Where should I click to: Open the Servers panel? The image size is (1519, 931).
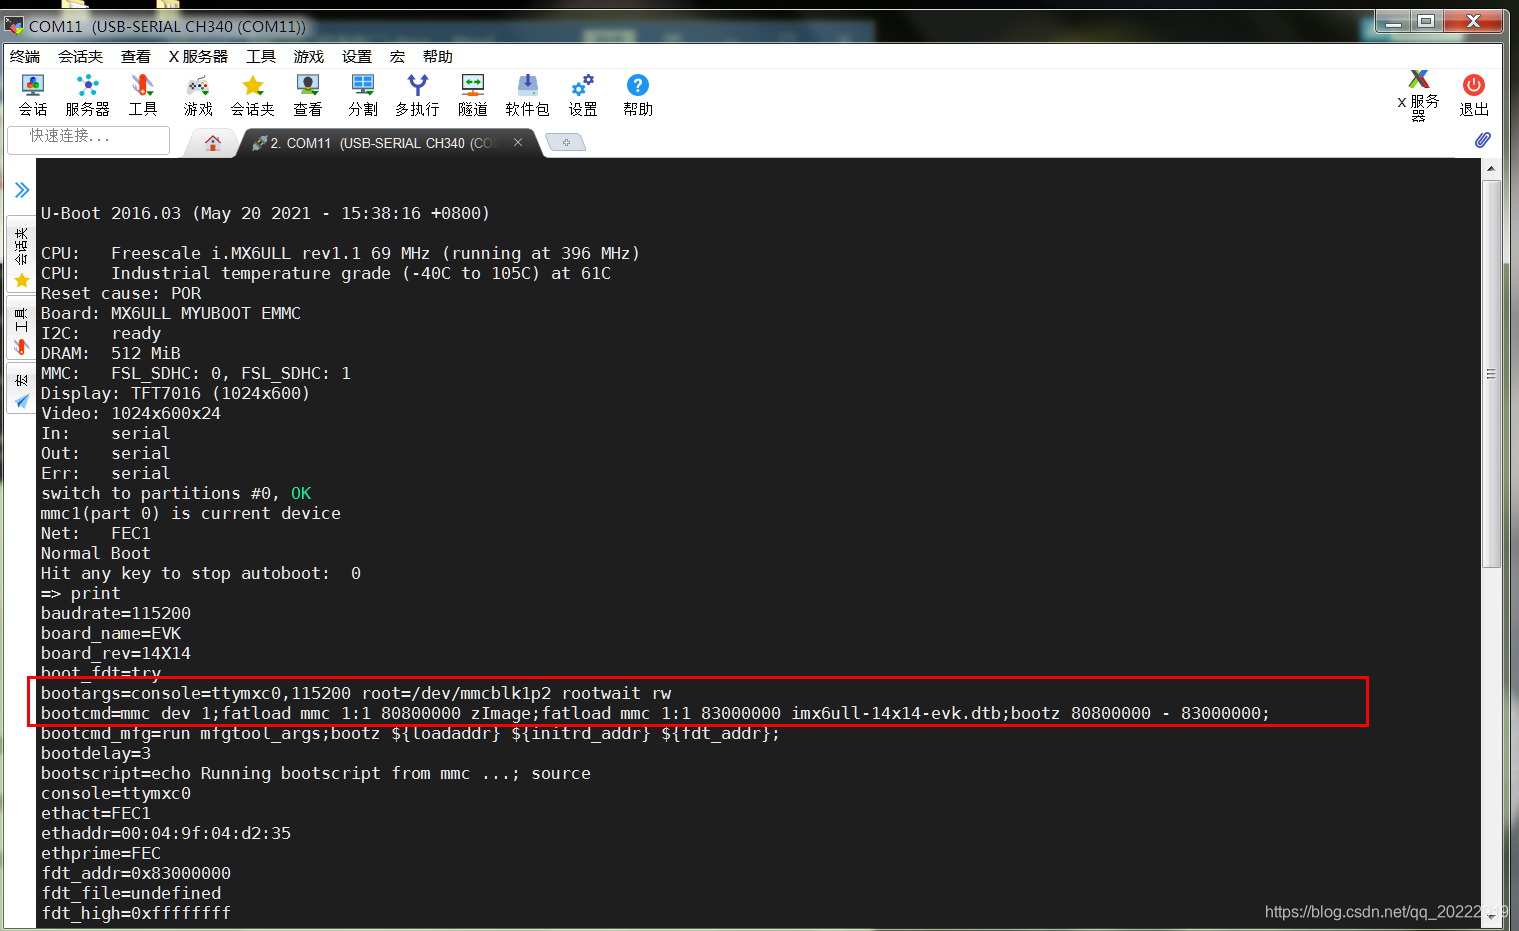pos(87,95)
